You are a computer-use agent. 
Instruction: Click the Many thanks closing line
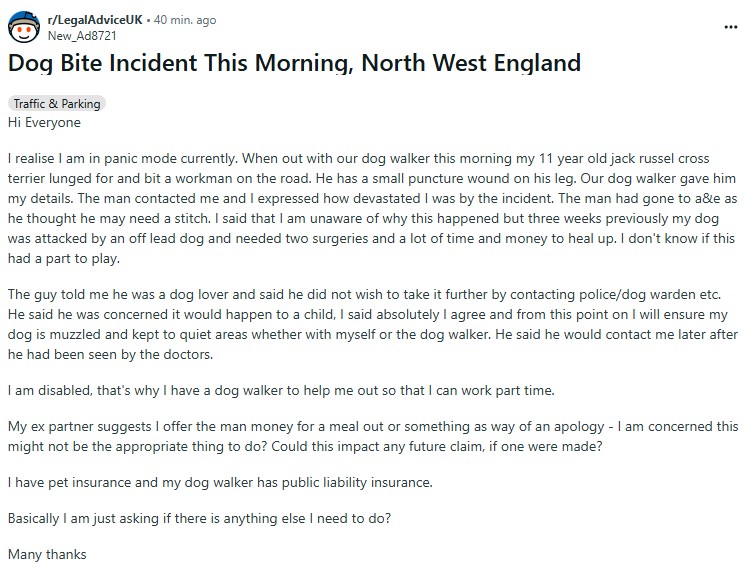[x=47, y=554]
